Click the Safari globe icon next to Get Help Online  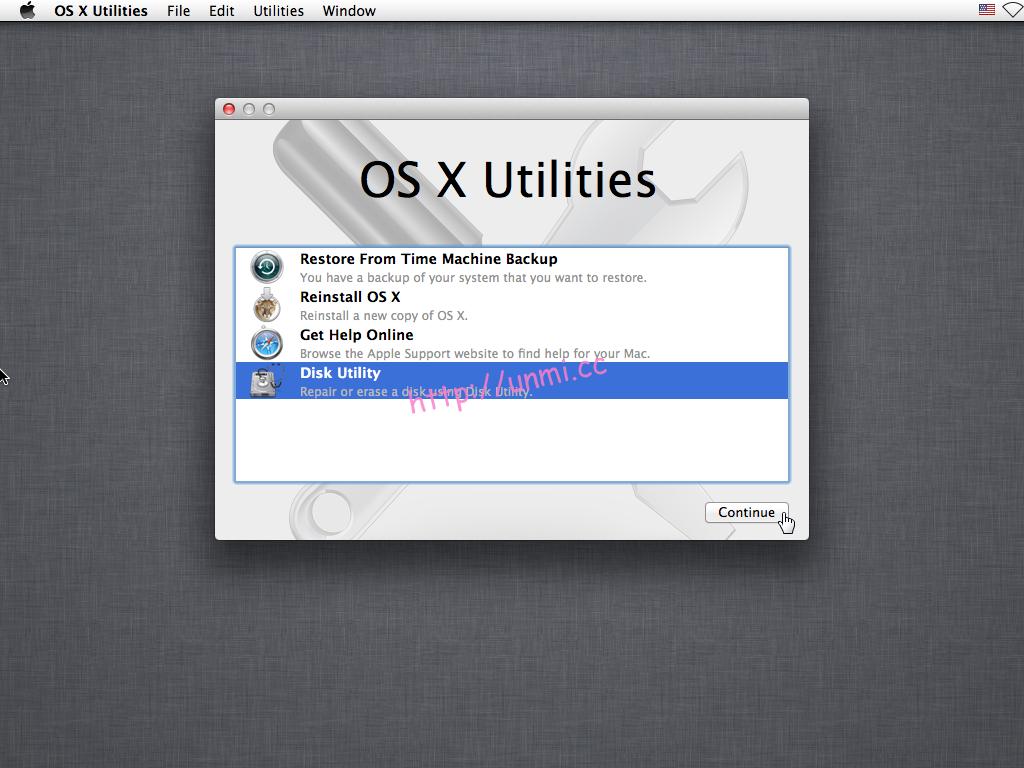click(x=265, y=342)
